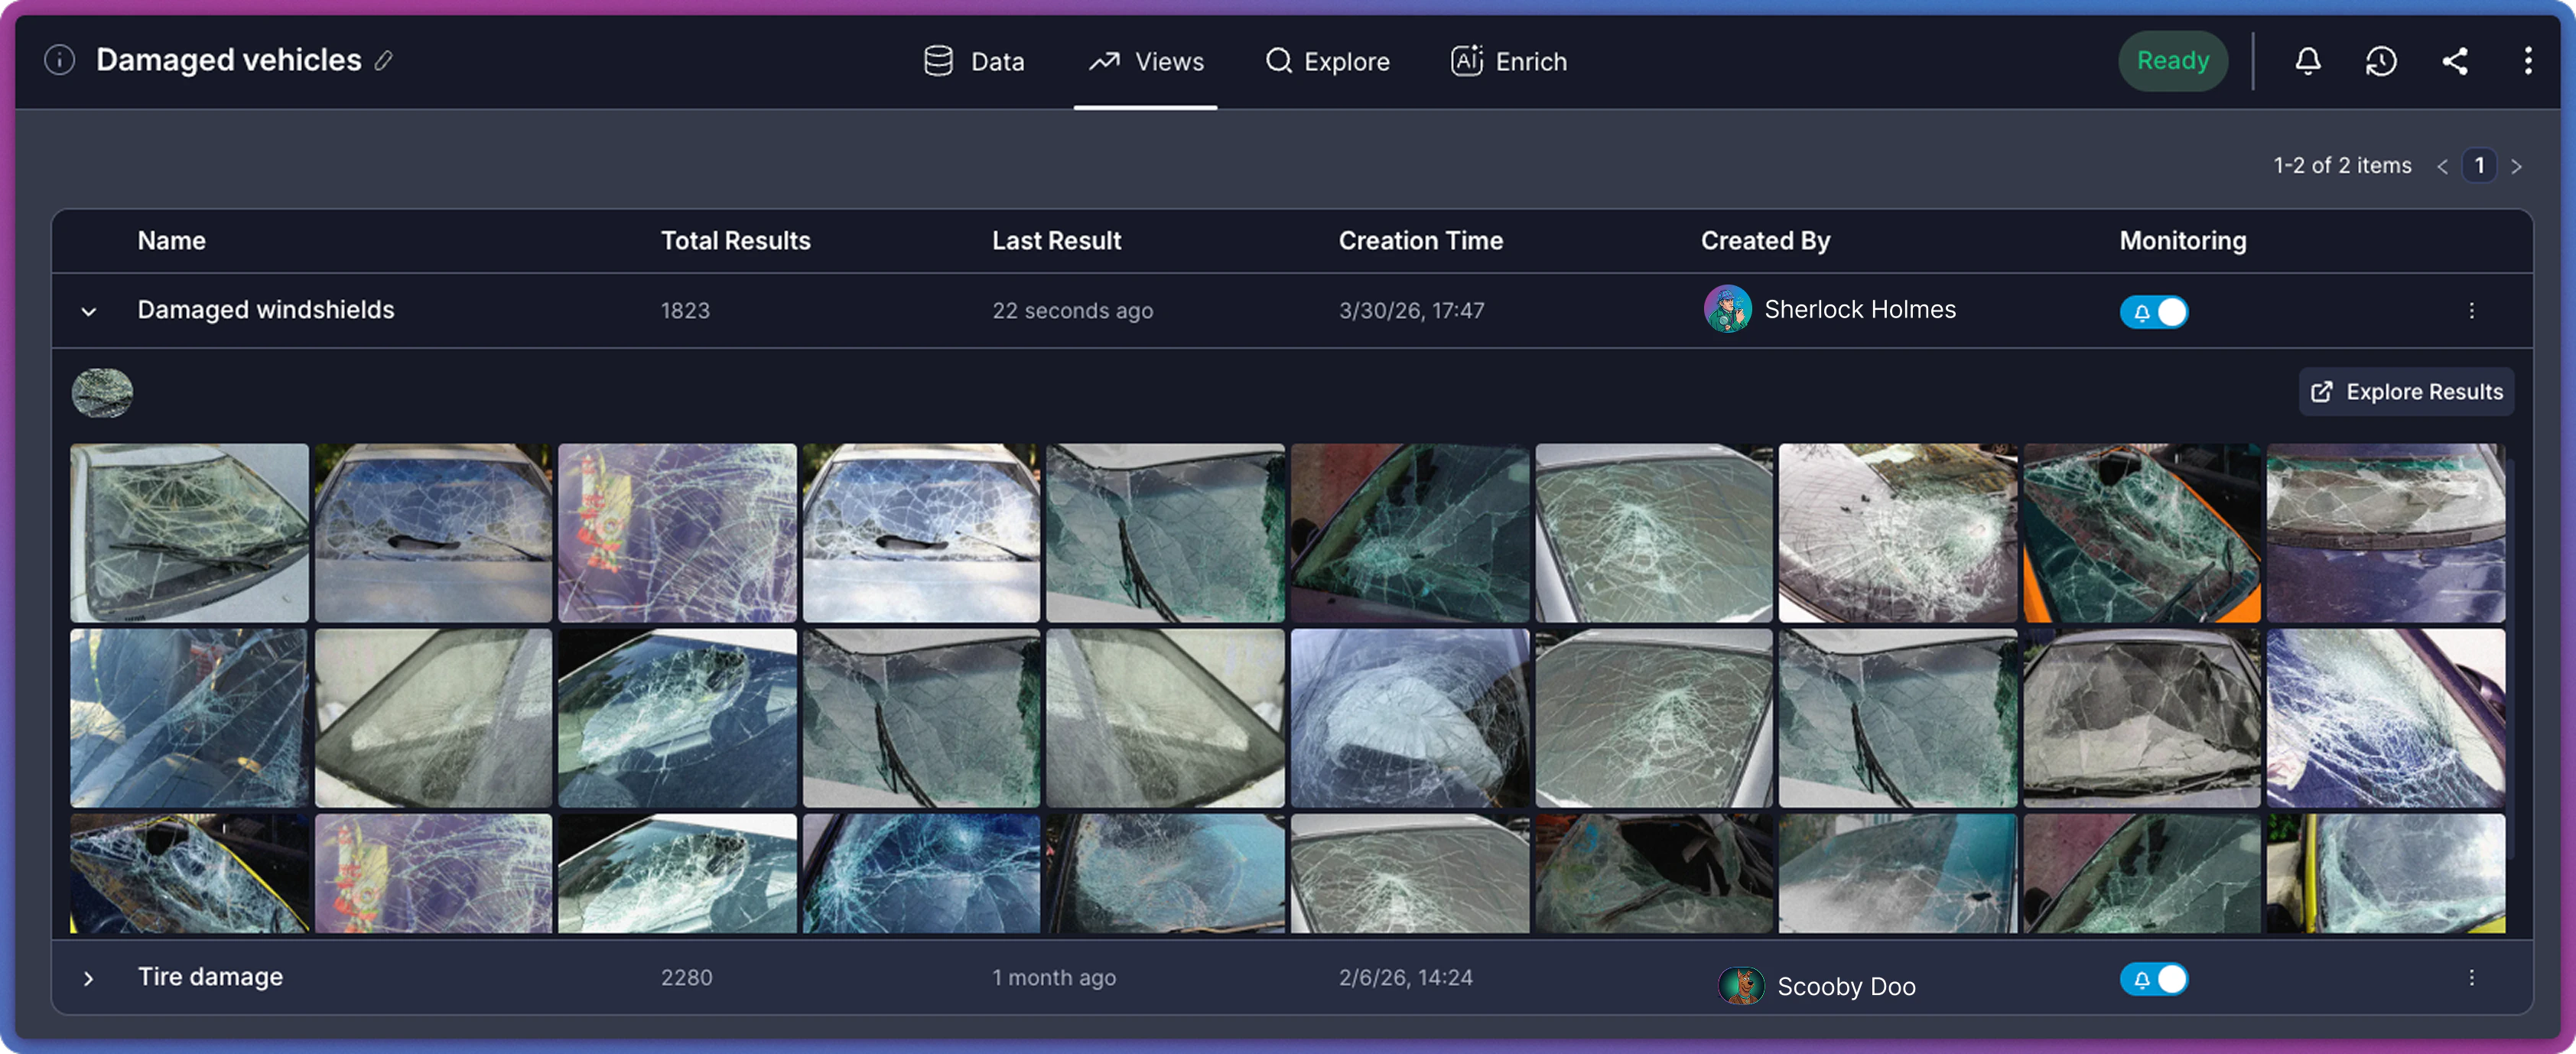The image size is (2576, 1054).
Task: Disable monitoring for Damaged windshields
Action: click(x=2155, y=311)
